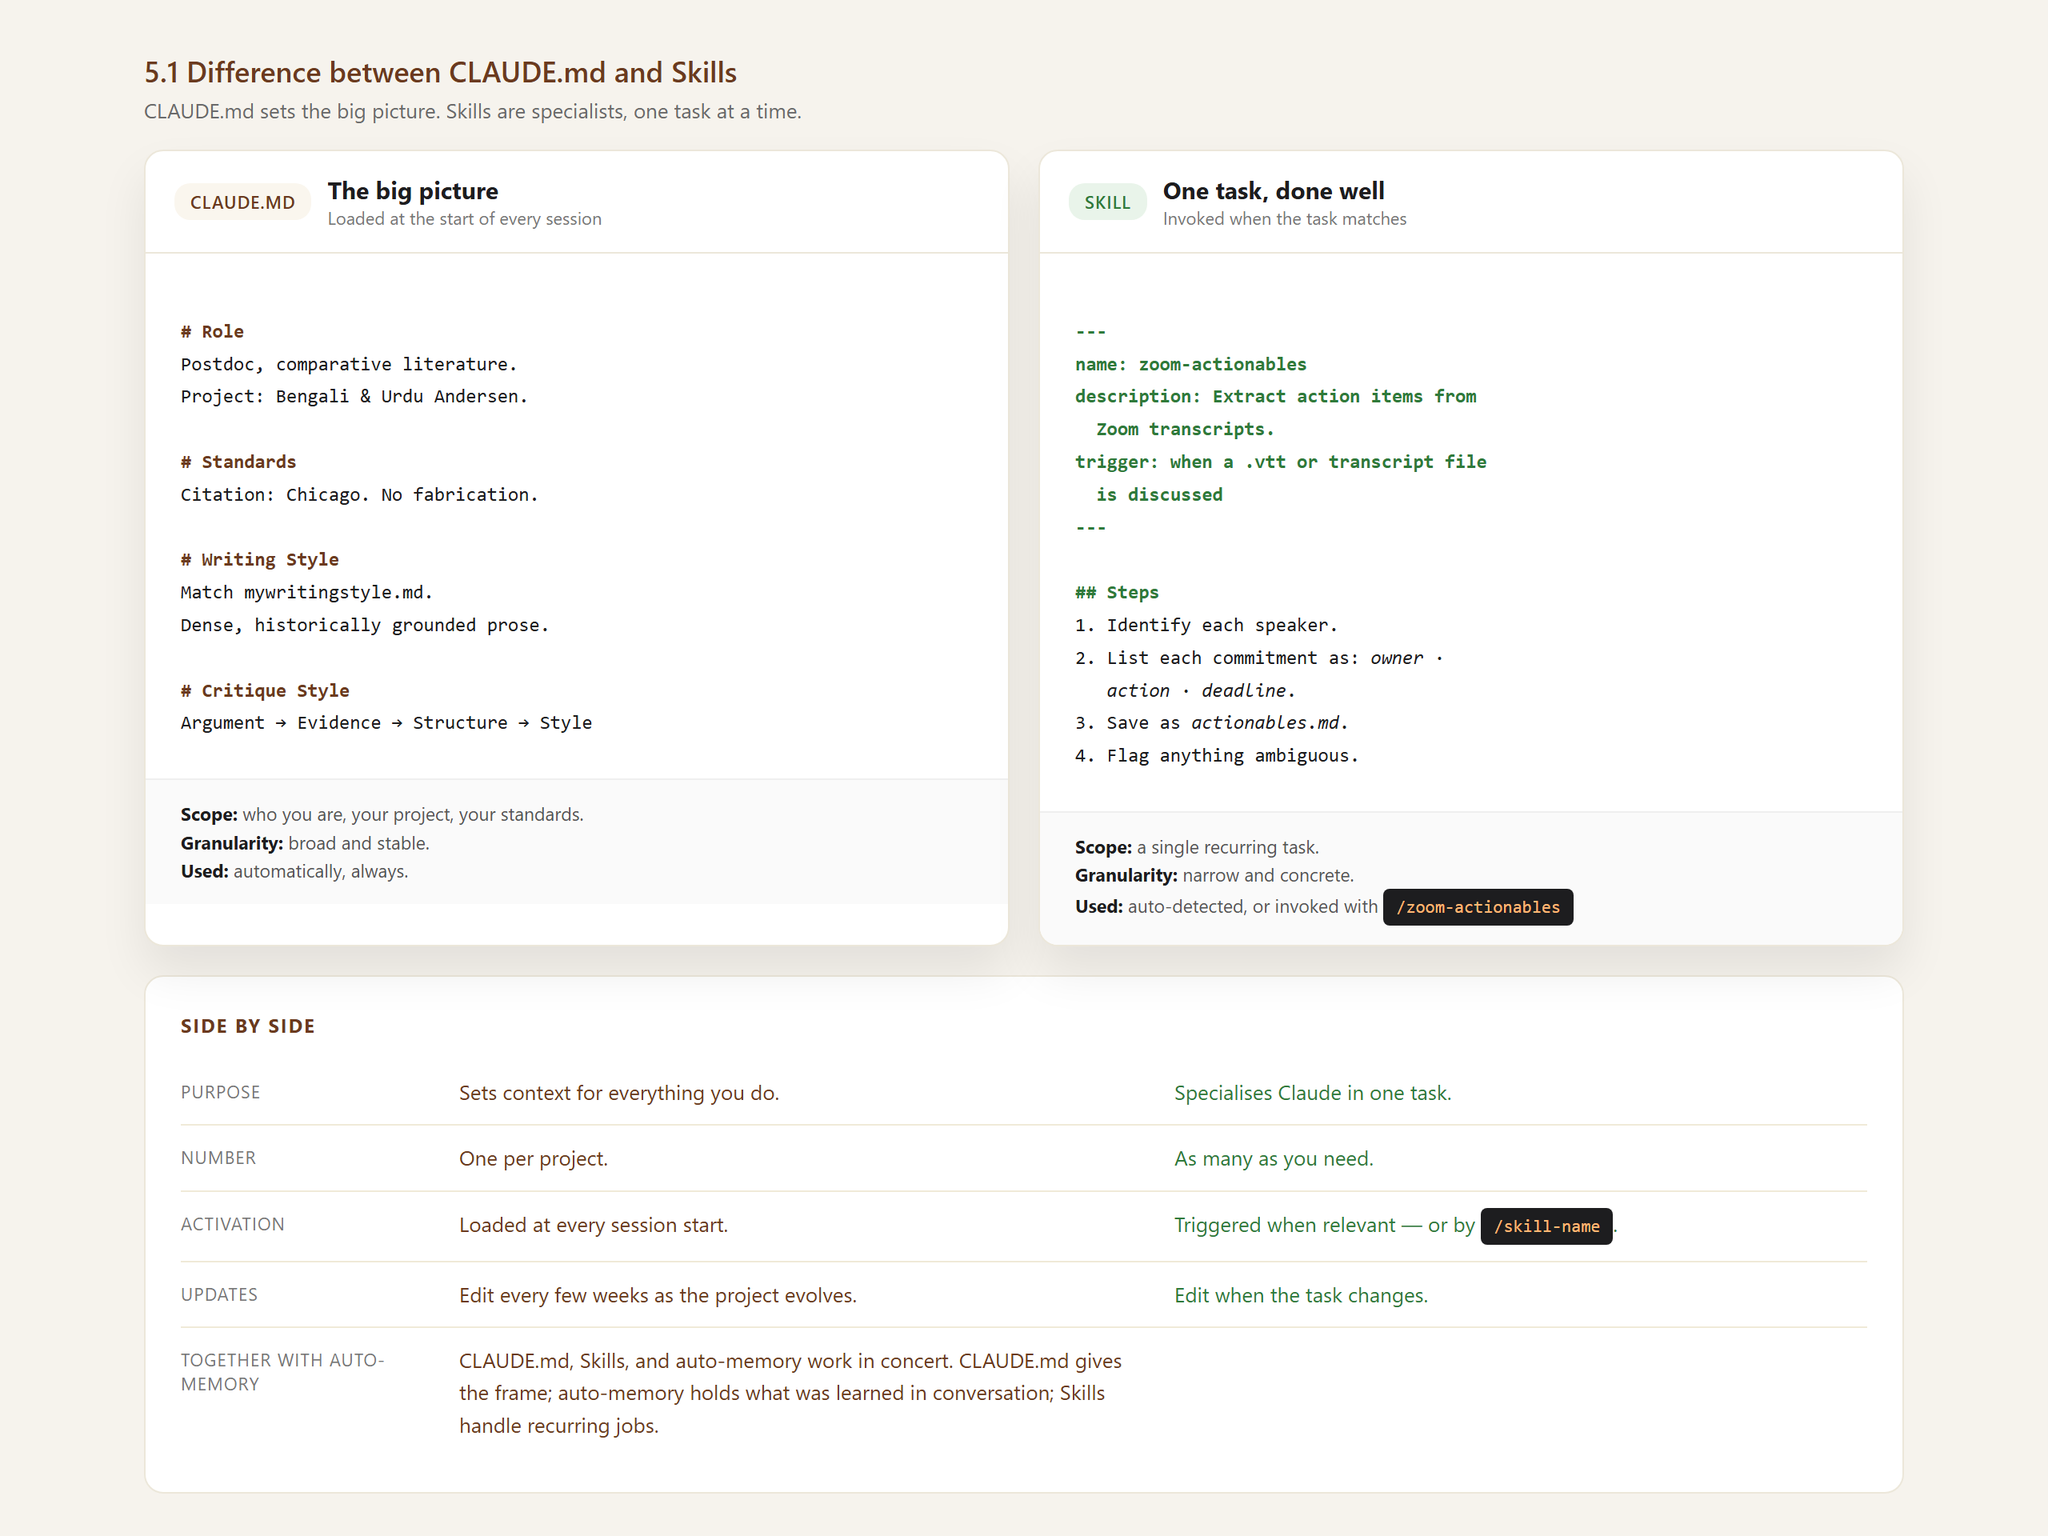Image resolution: width=2048 pixels, height=1536 pixels.
Task: Click the '# Writing Style' code heading
Action: pyautogui.click(x=259, y=560)
